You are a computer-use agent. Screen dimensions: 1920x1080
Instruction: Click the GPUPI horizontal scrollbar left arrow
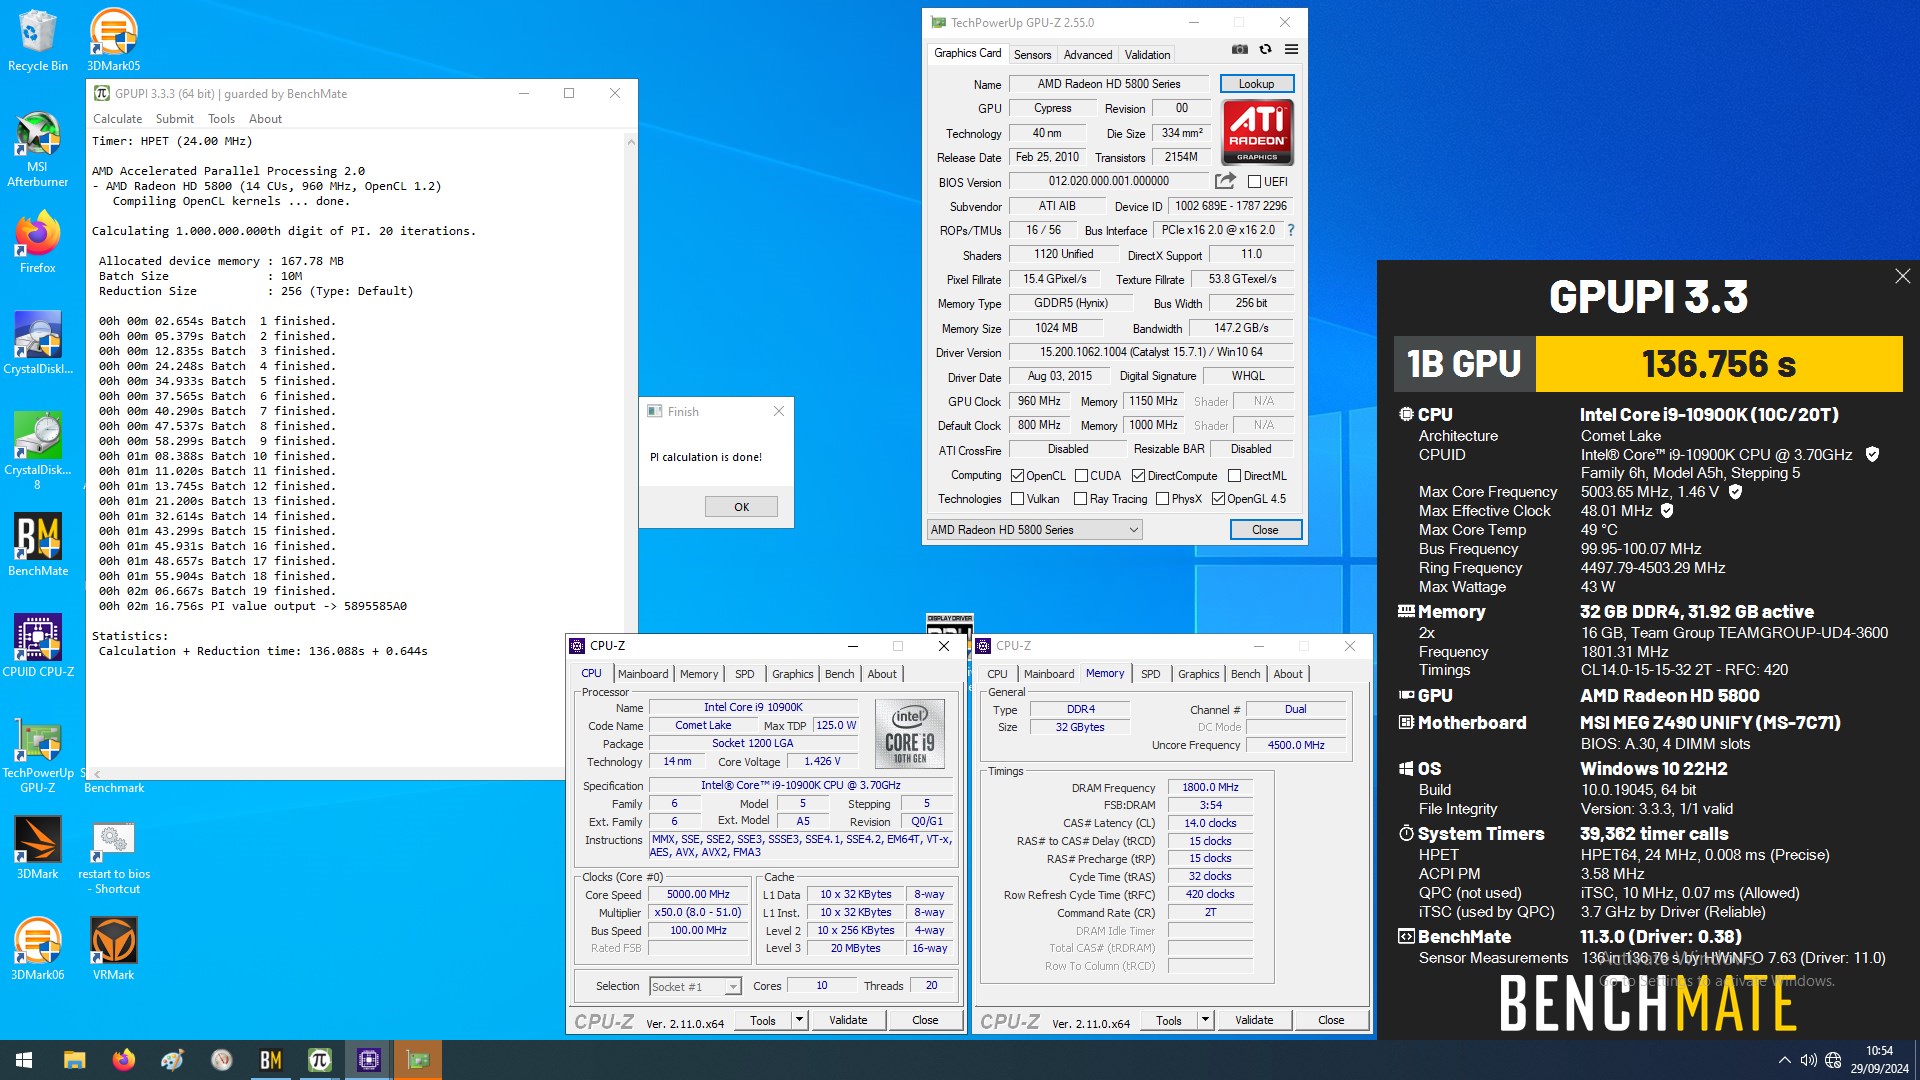click(x=97, y=774)
